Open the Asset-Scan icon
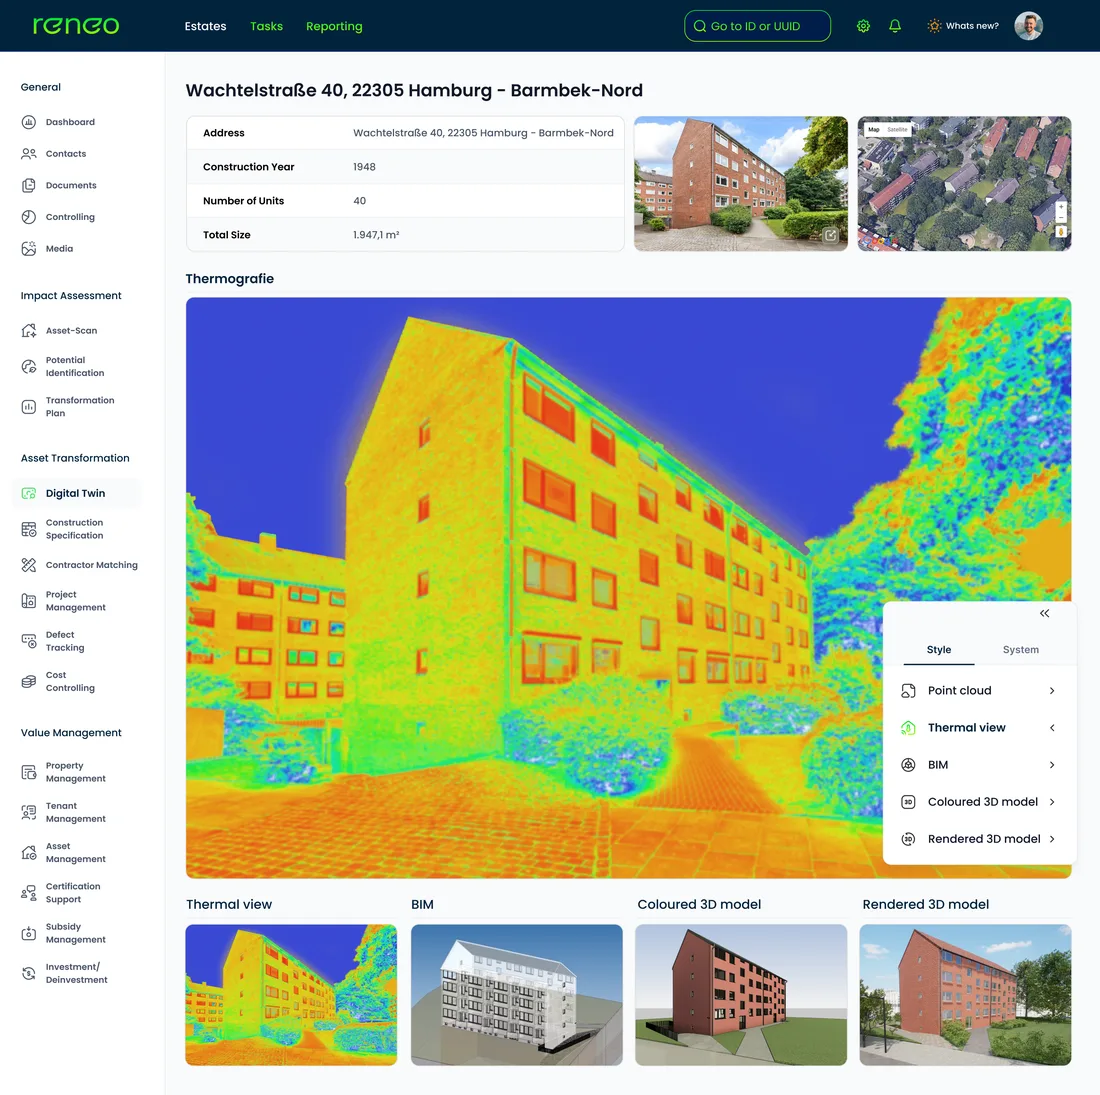 [29, 330]
